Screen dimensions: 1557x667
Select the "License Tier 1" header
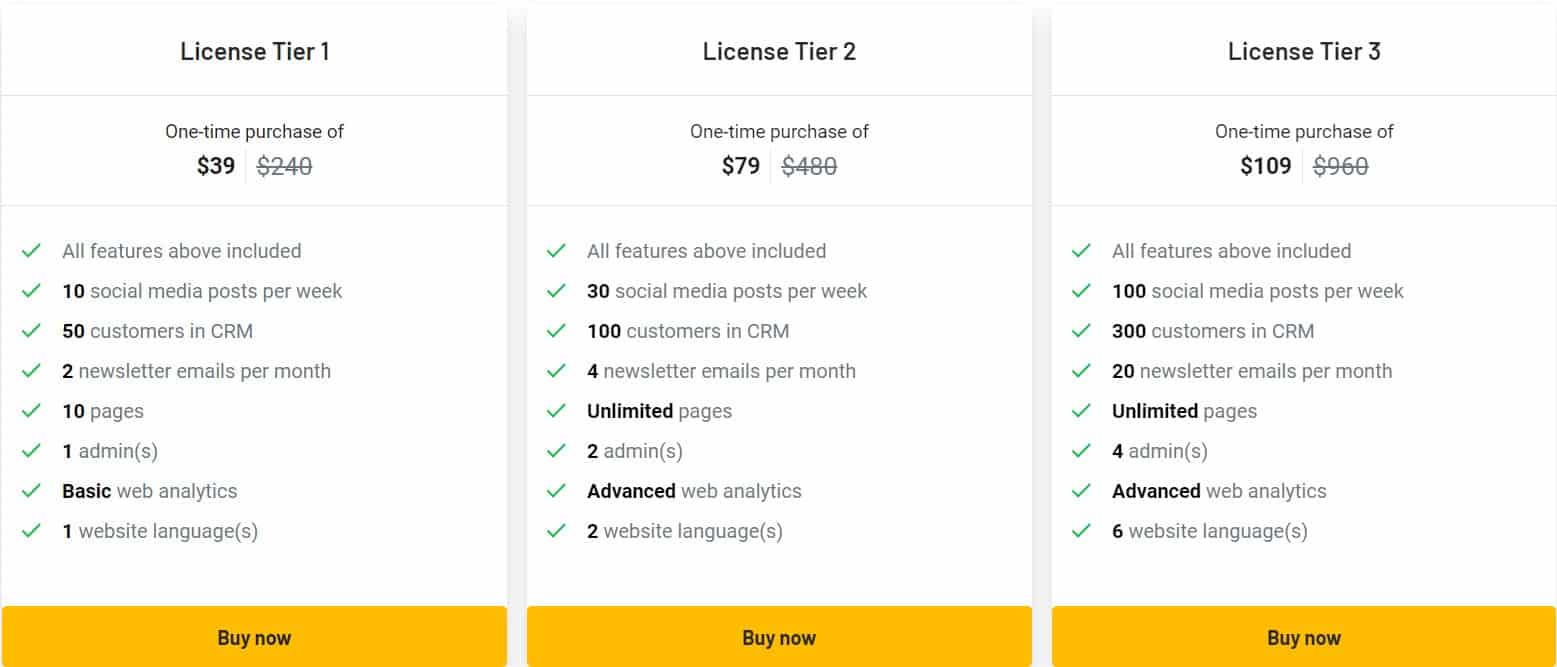tap(254, 51)
